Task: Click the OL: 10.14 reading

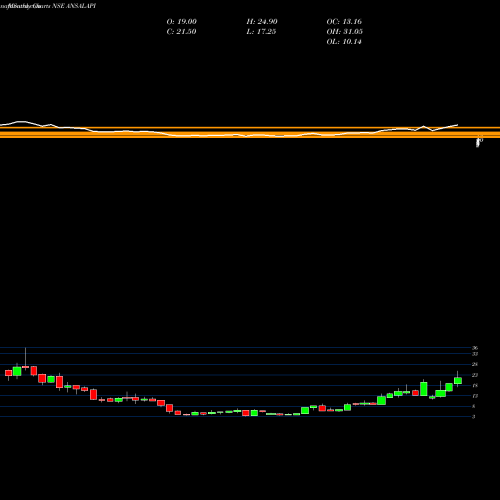Action: pos(344,42)
